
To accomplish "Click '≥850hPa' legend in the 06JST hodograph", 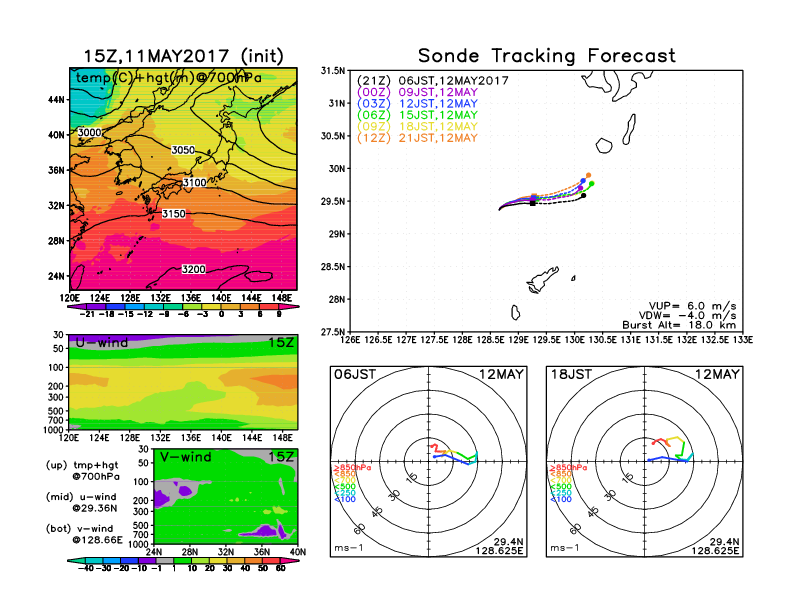I will 352,468.
